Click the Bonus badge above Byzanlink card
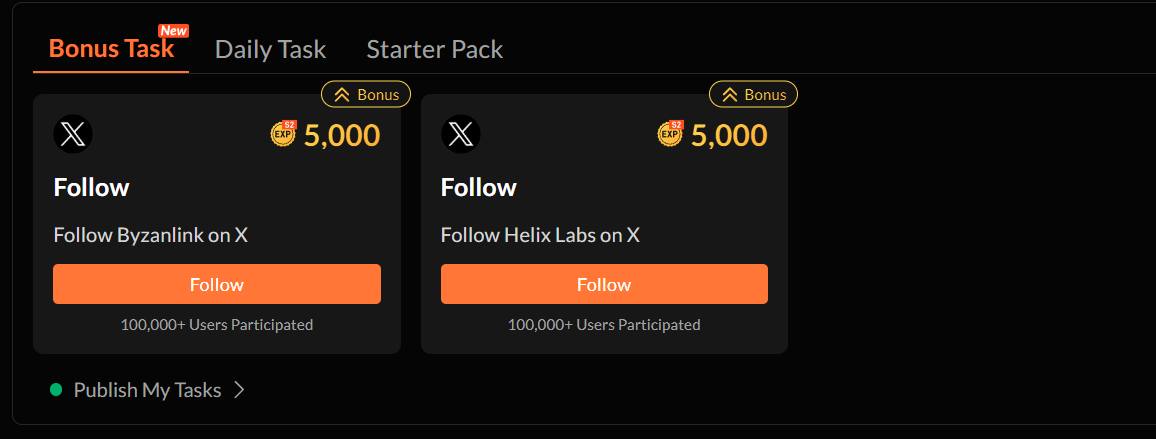Image resolution: width=1156 pixels, height=439 pixels. 366,95
